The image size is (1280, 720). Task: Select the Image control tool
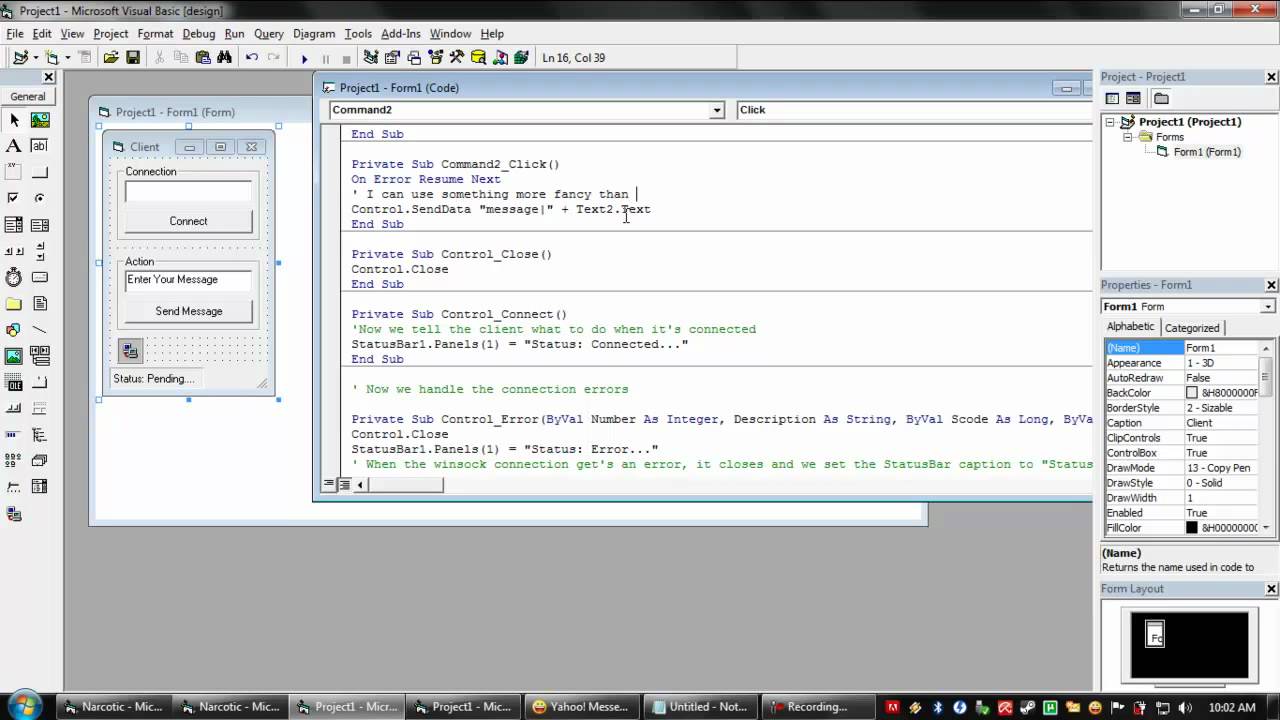pos(14,355)
